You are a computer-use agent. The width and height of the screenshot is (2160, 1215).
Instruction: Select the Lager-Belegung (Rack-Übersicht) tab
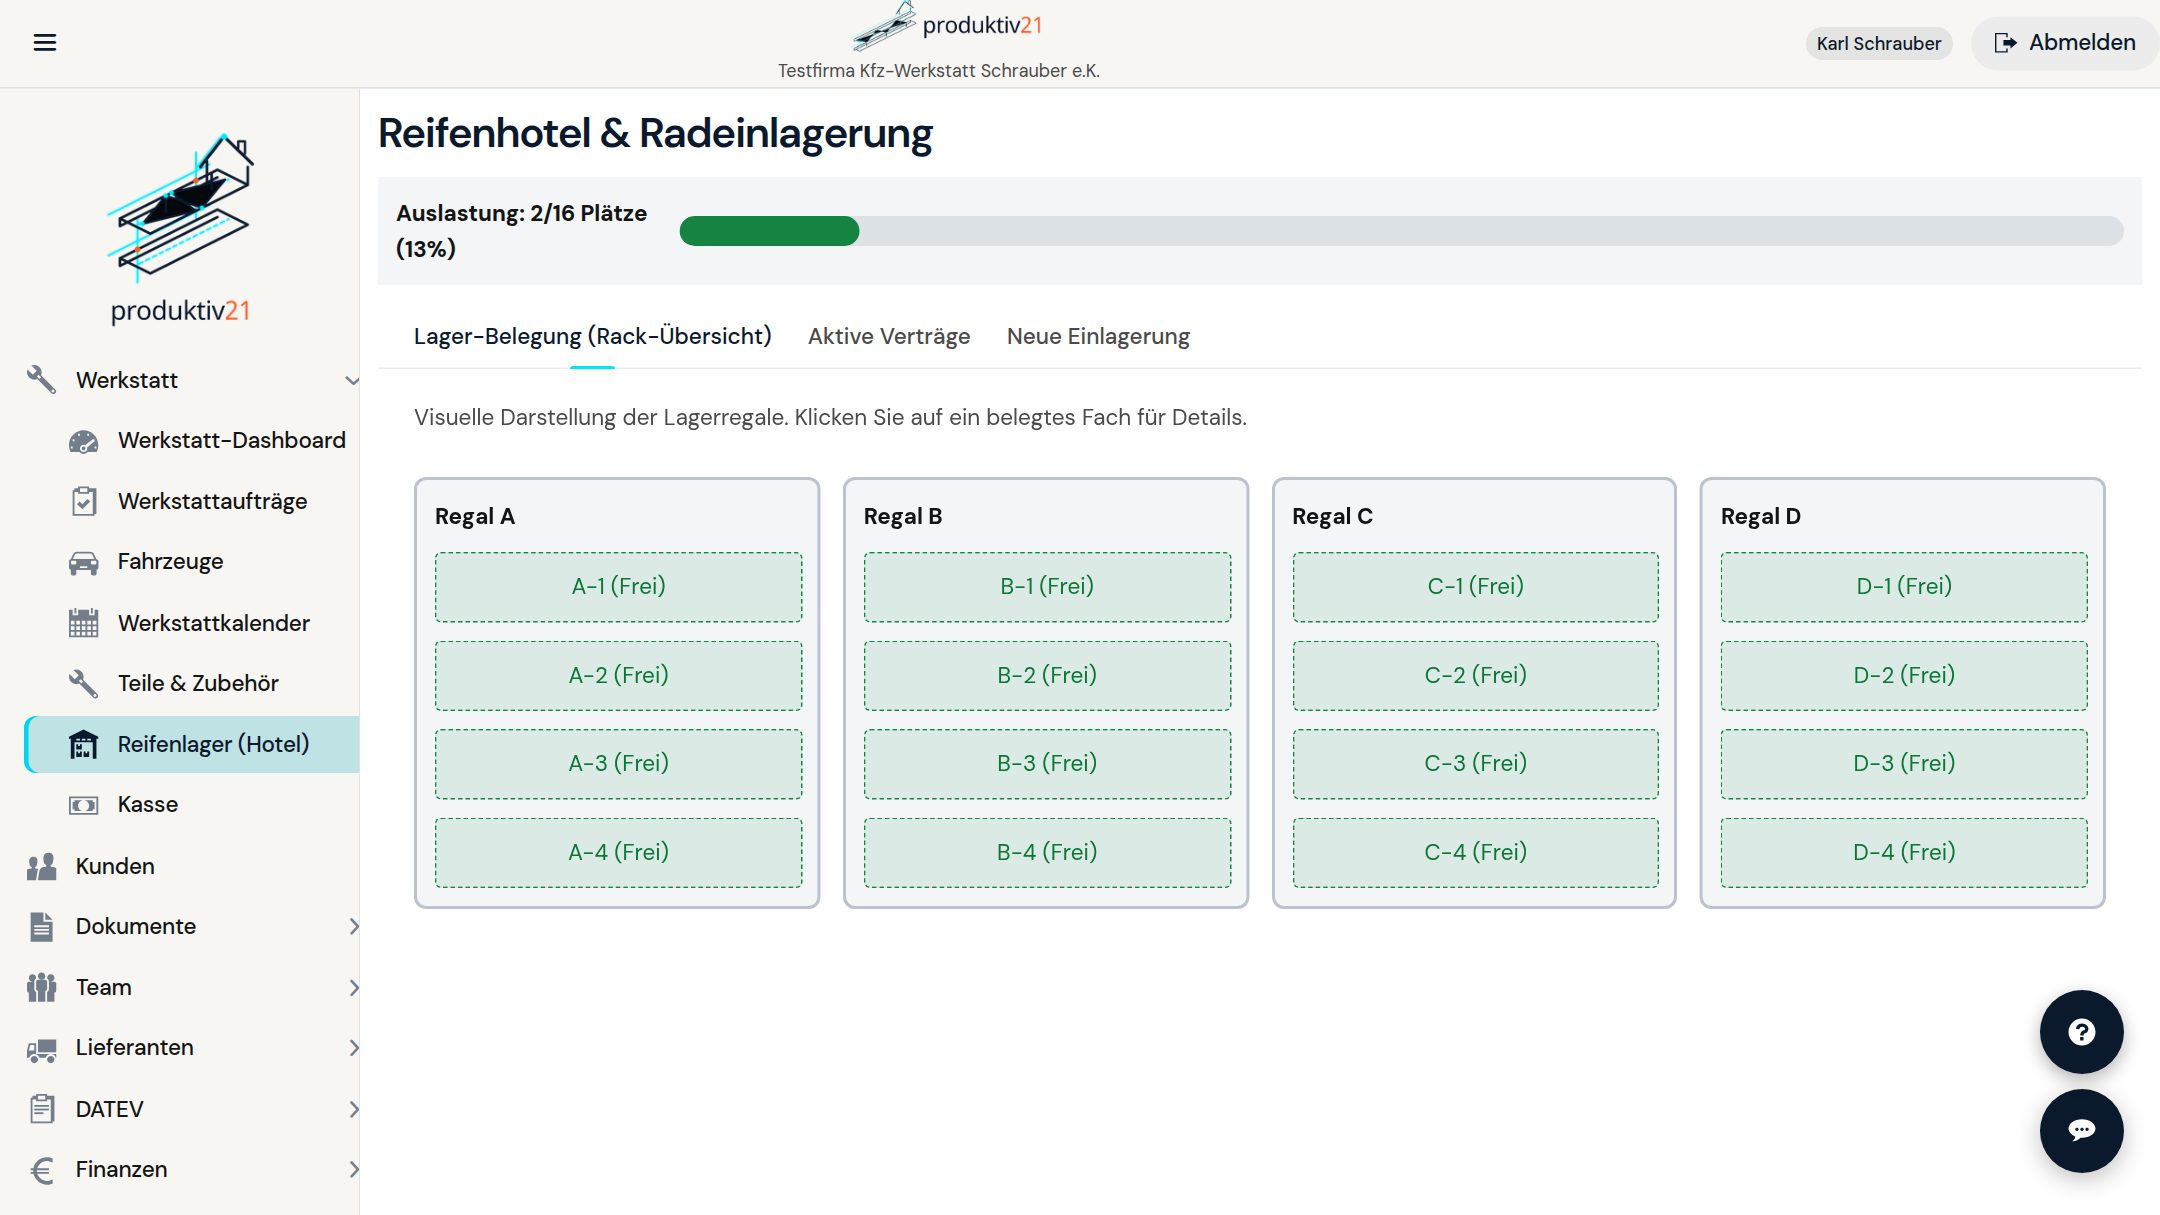[x=593, y=336]
